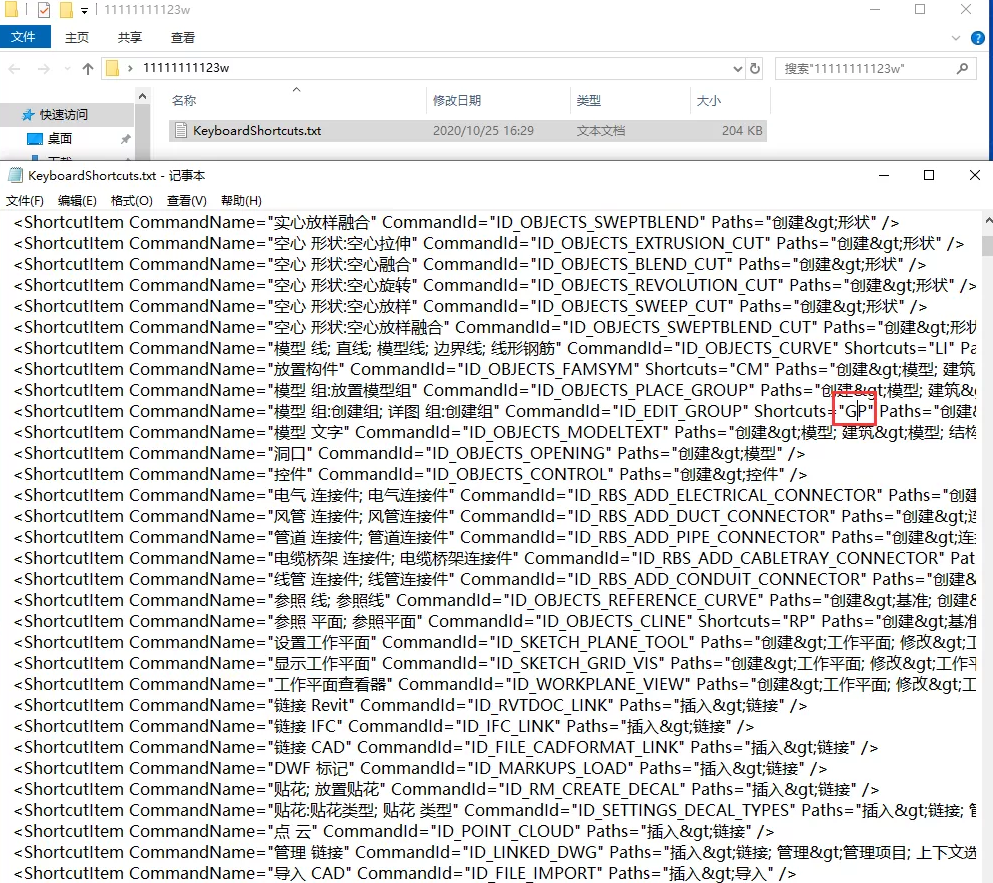
Task: Click ID_EDIT_GROUP text in Notepad
Action: point(680,412)
